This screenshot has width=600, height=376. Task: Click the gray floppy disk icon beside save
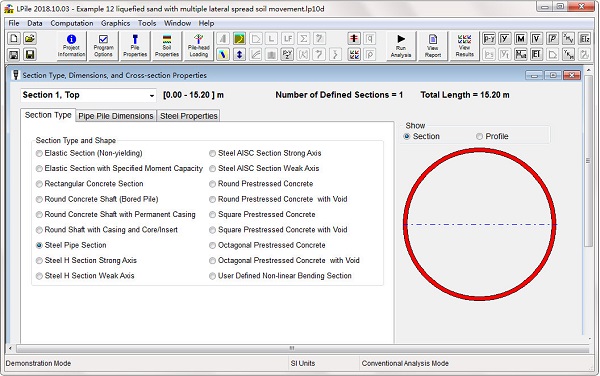(14, 54)
